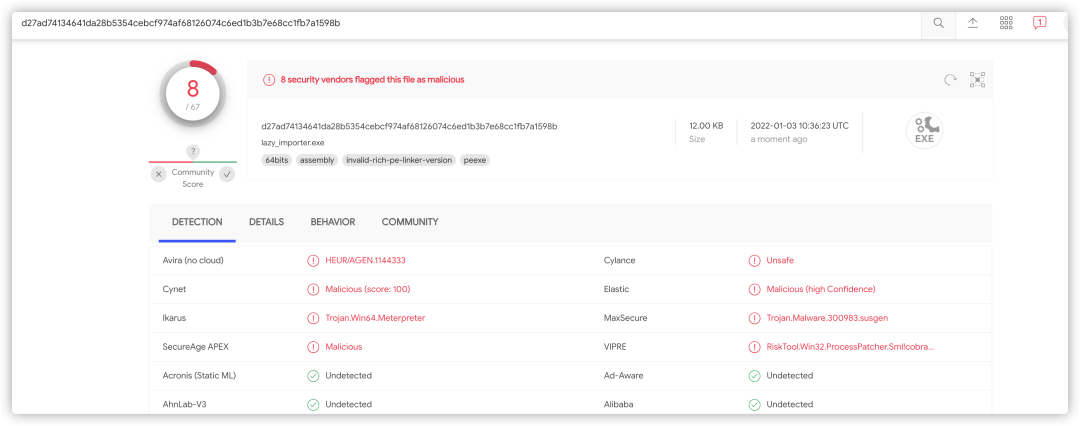Open the COMMUNITY tab
Viewport: 1080px width, 426px height.
tap(410, 222)
